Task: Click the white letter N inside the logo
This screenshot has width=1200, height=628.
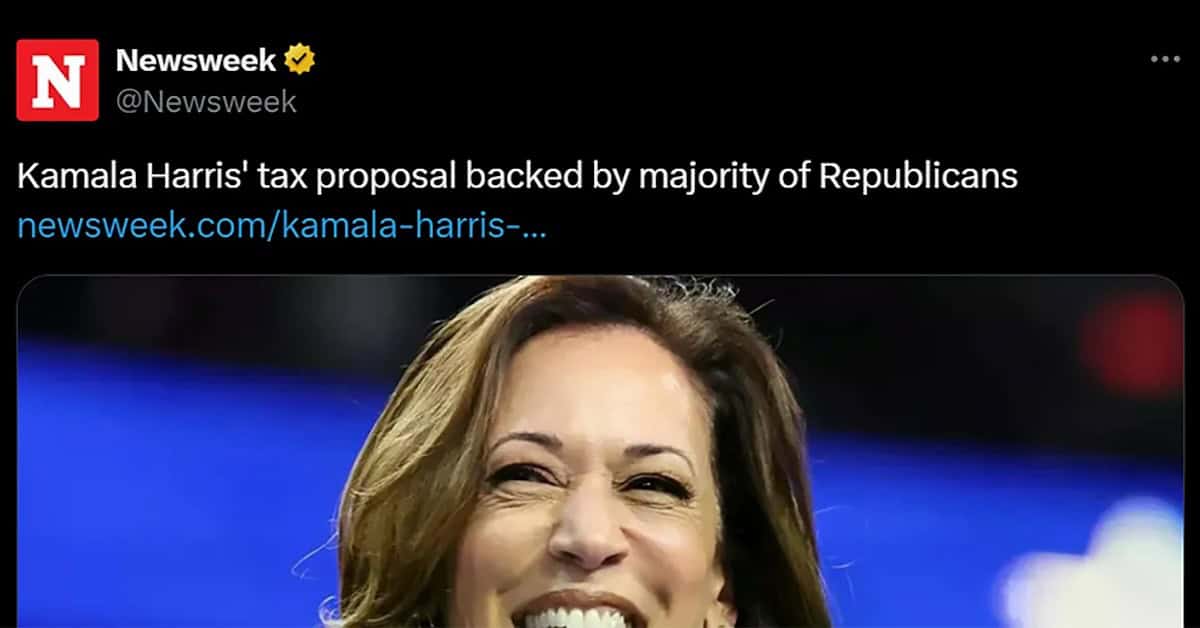Action: (x=57, y=81)
